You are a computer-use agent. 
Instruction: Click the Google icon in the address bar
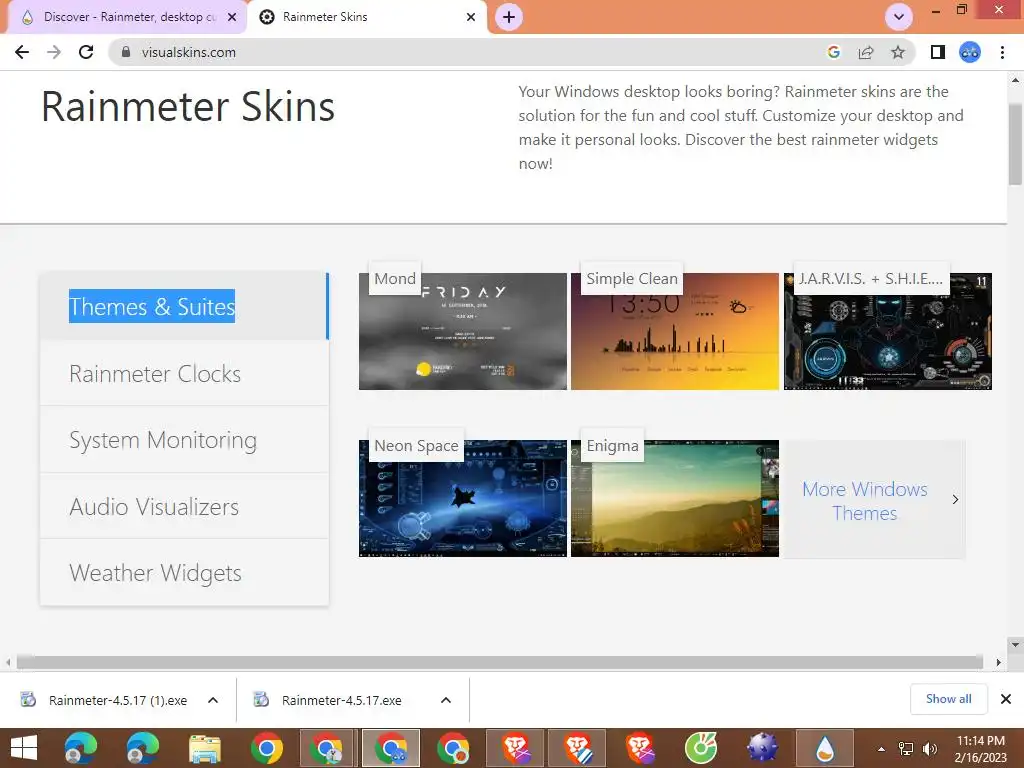click(x=833, y=52)
